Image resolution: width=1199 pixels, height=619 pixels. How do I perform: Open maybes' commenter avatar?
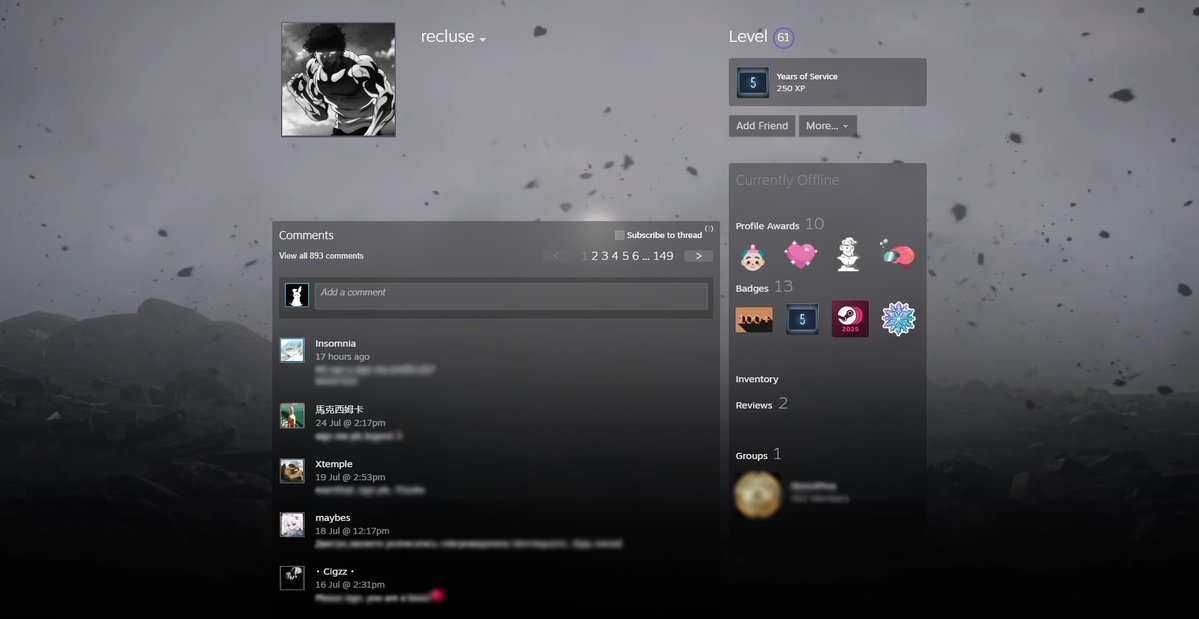tap(292, 524)
